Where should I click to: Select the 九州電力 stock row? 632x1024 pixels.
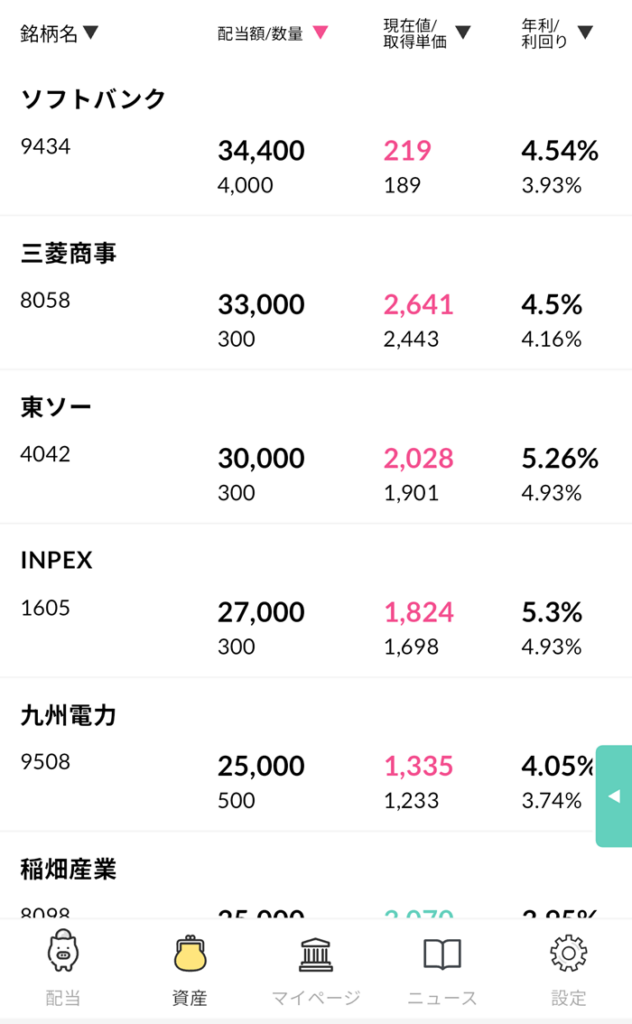tap(316, 754)
